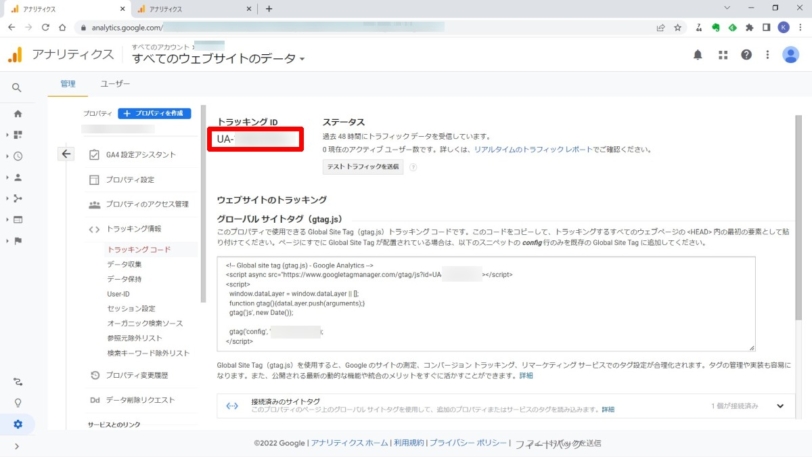Click the account avatar in header
Image resolution: width=812 pixels, height=457 pixels.
(790, 54)
